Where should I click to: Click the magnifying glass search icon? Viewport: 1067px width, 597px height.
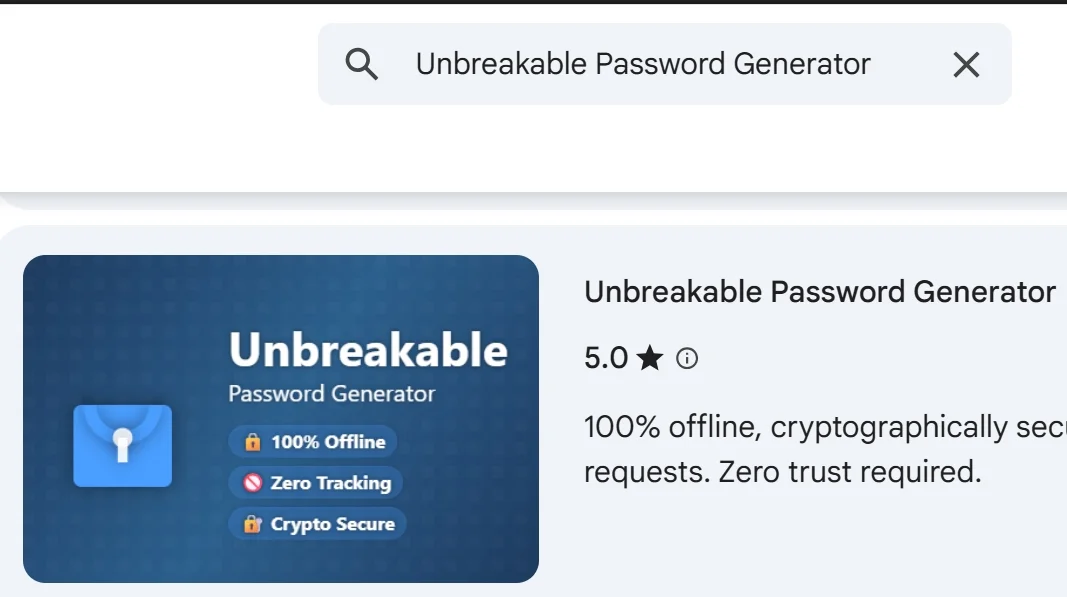coord(361,63)
